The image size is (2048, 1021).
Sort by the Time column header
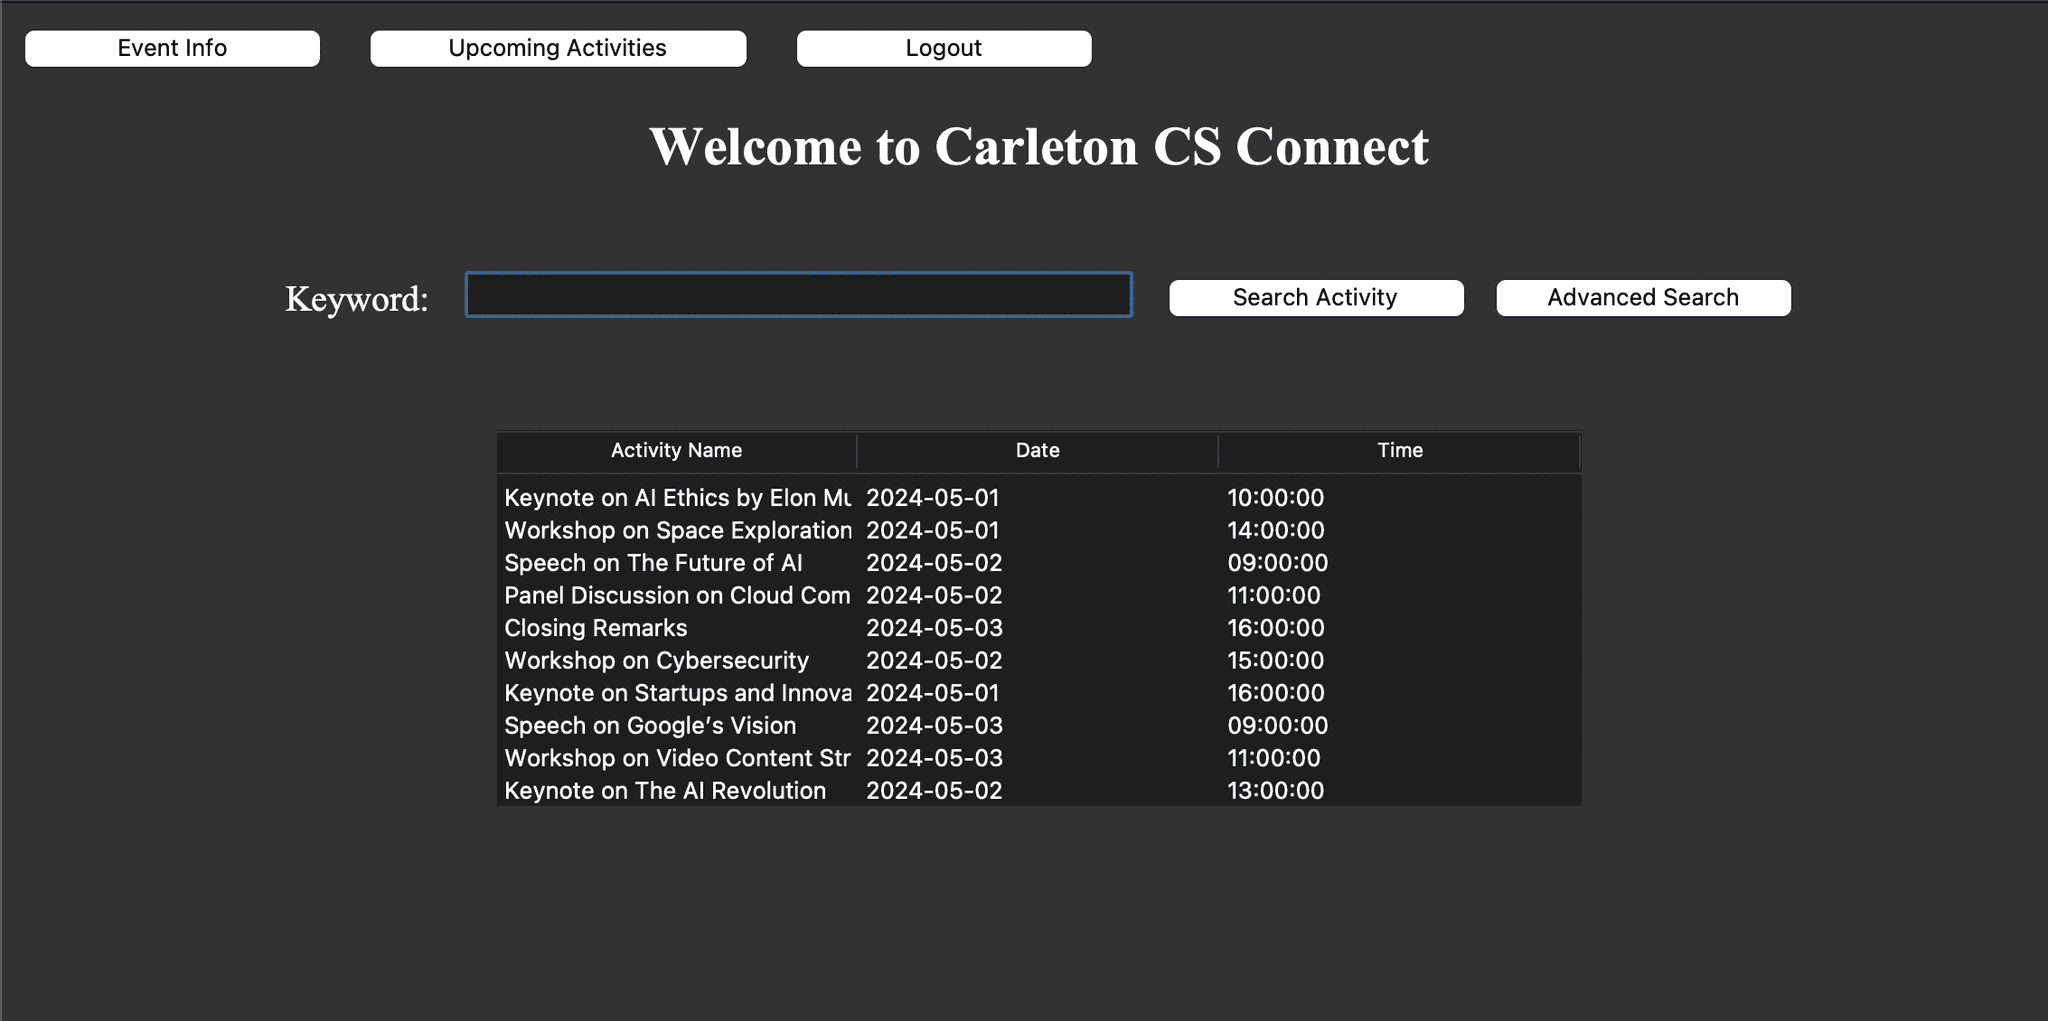coord(1399,450)
